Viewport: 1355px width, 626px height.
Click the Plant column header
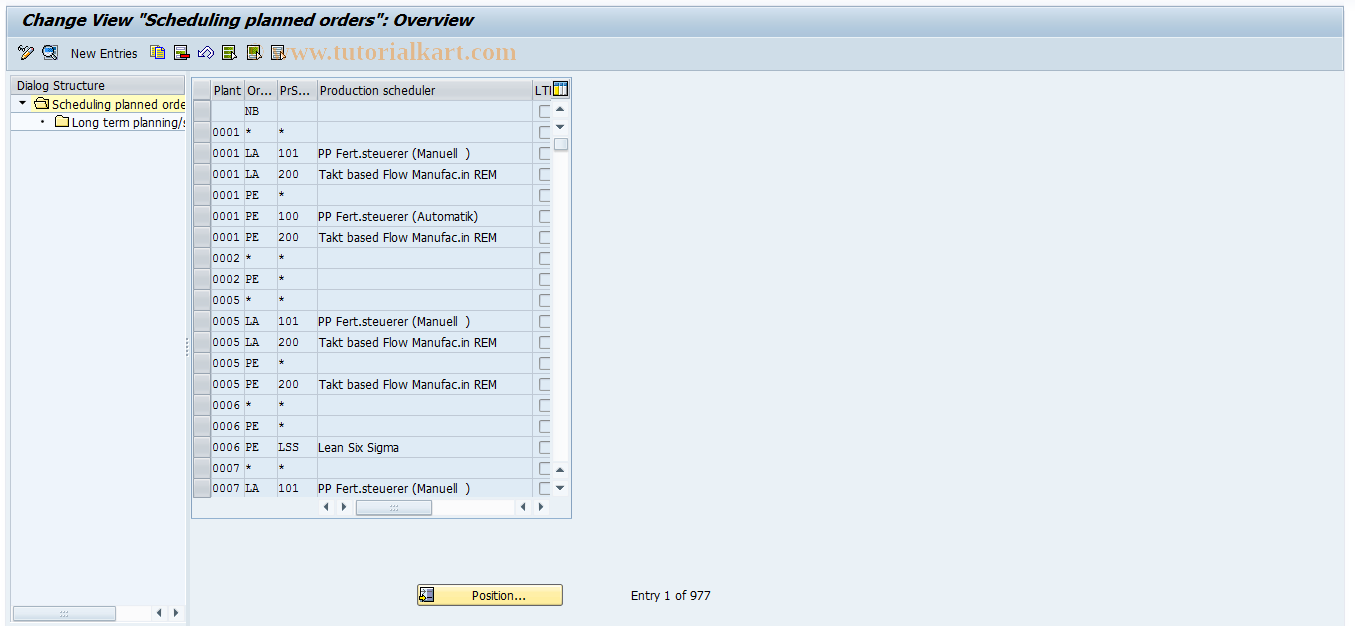(x=227, y=90)
